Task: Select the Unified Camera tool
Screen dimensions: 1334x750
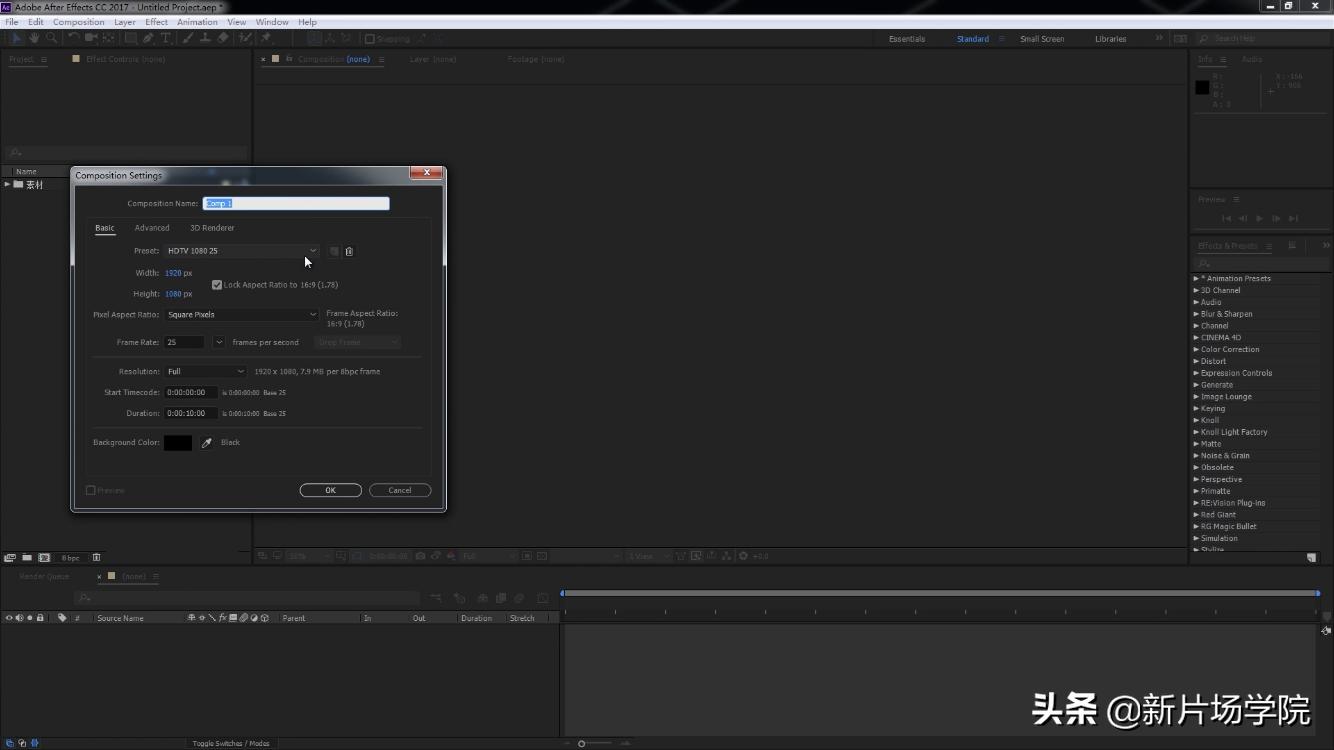Action: [x=91, y=38]
